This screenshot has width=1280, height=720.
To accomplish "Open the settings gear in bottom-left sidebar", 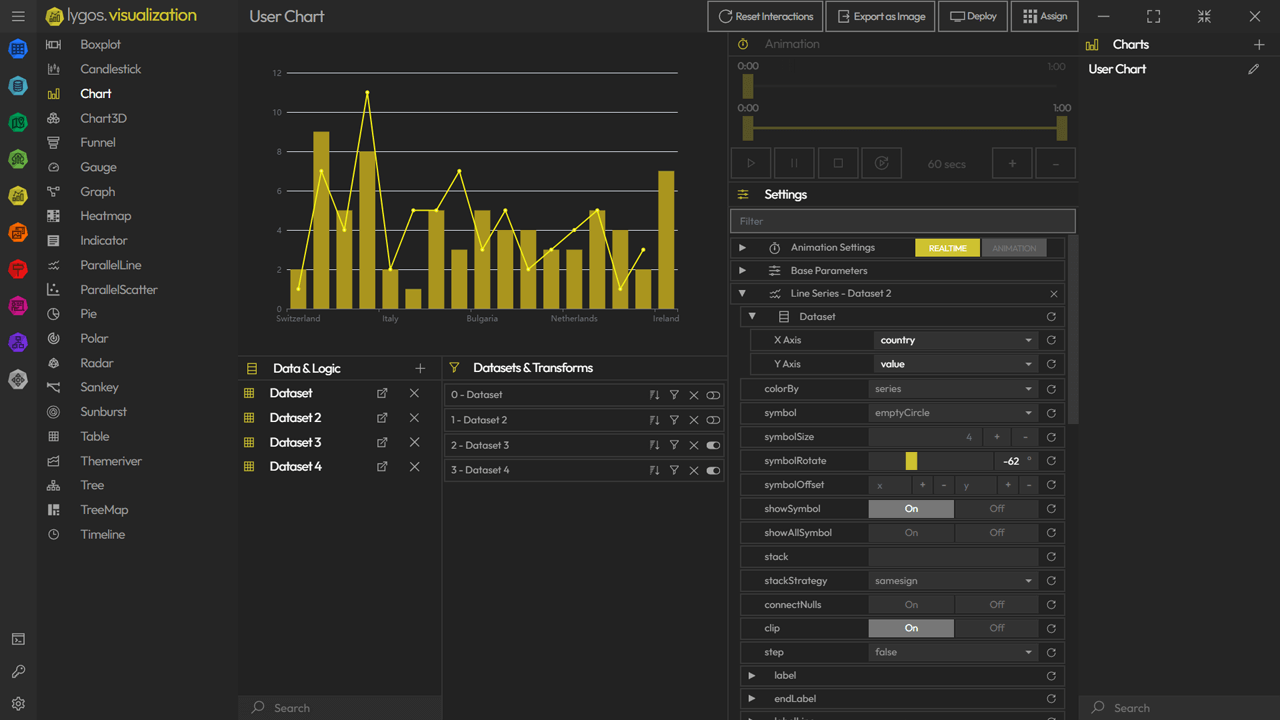I will (17, 703).
